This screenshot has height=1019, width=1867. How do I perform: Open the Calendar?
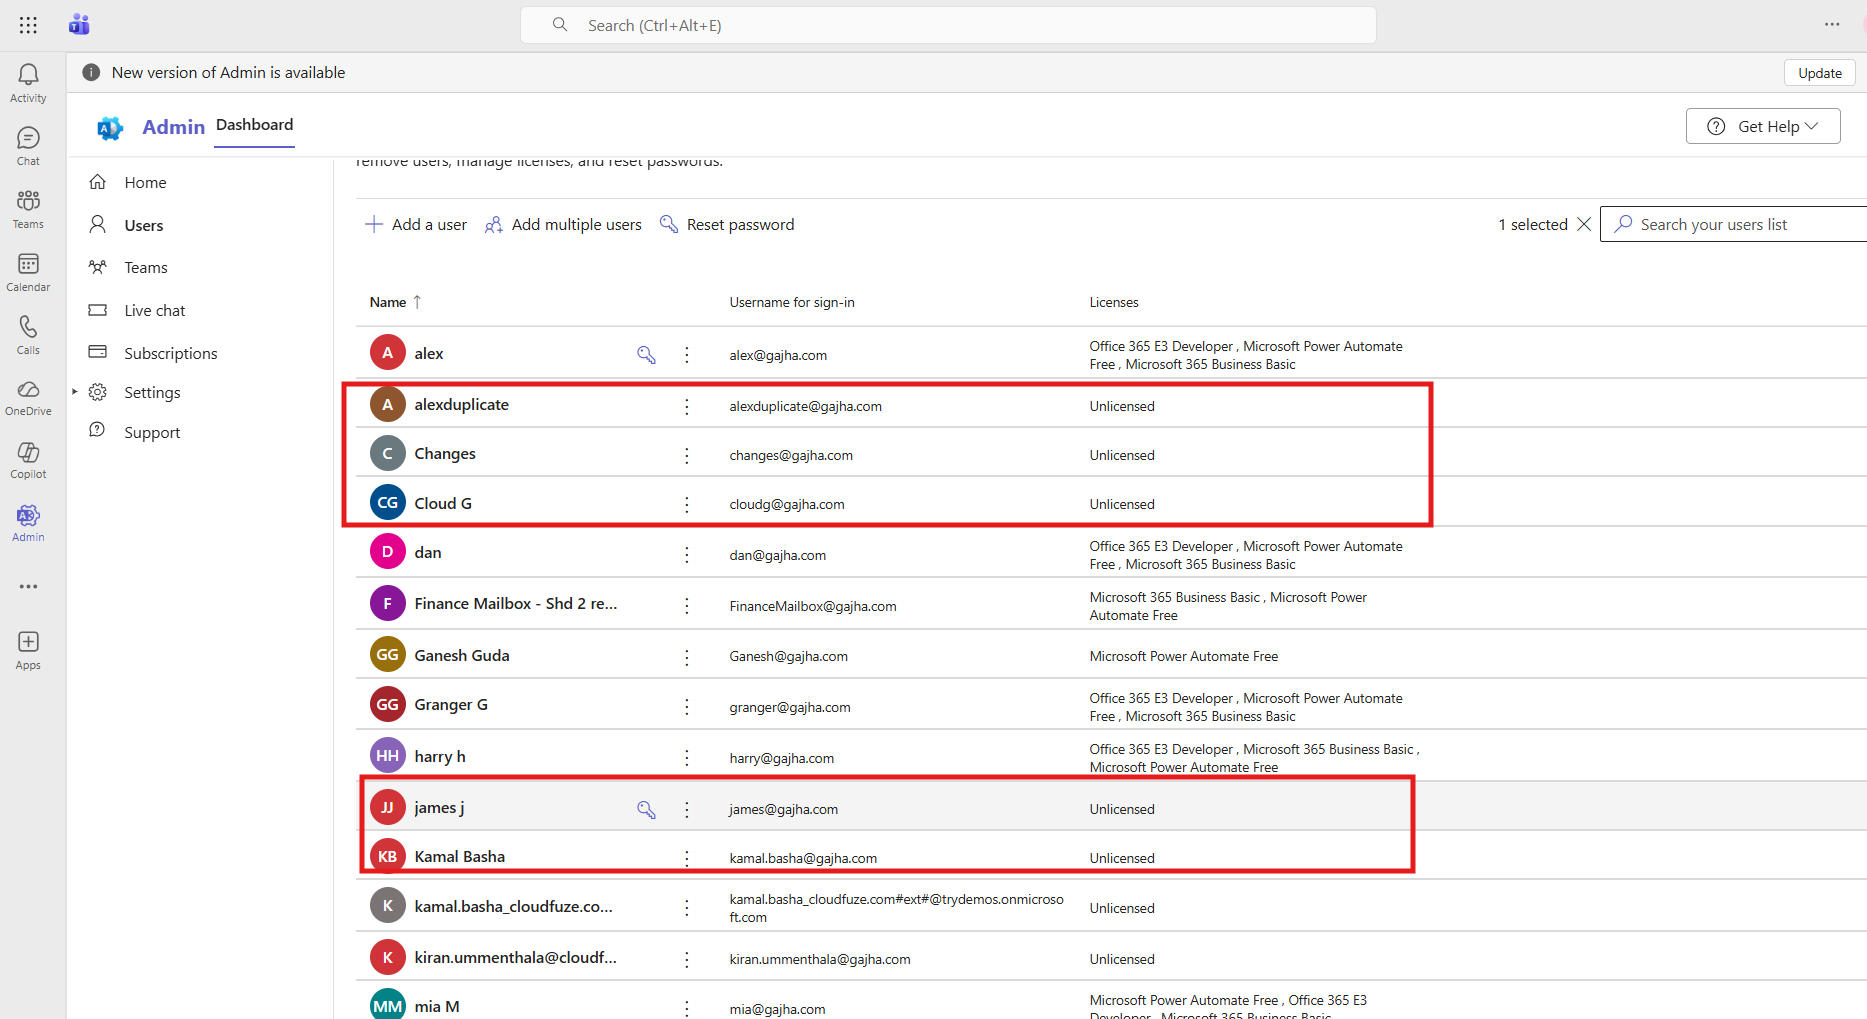(27, 271)
